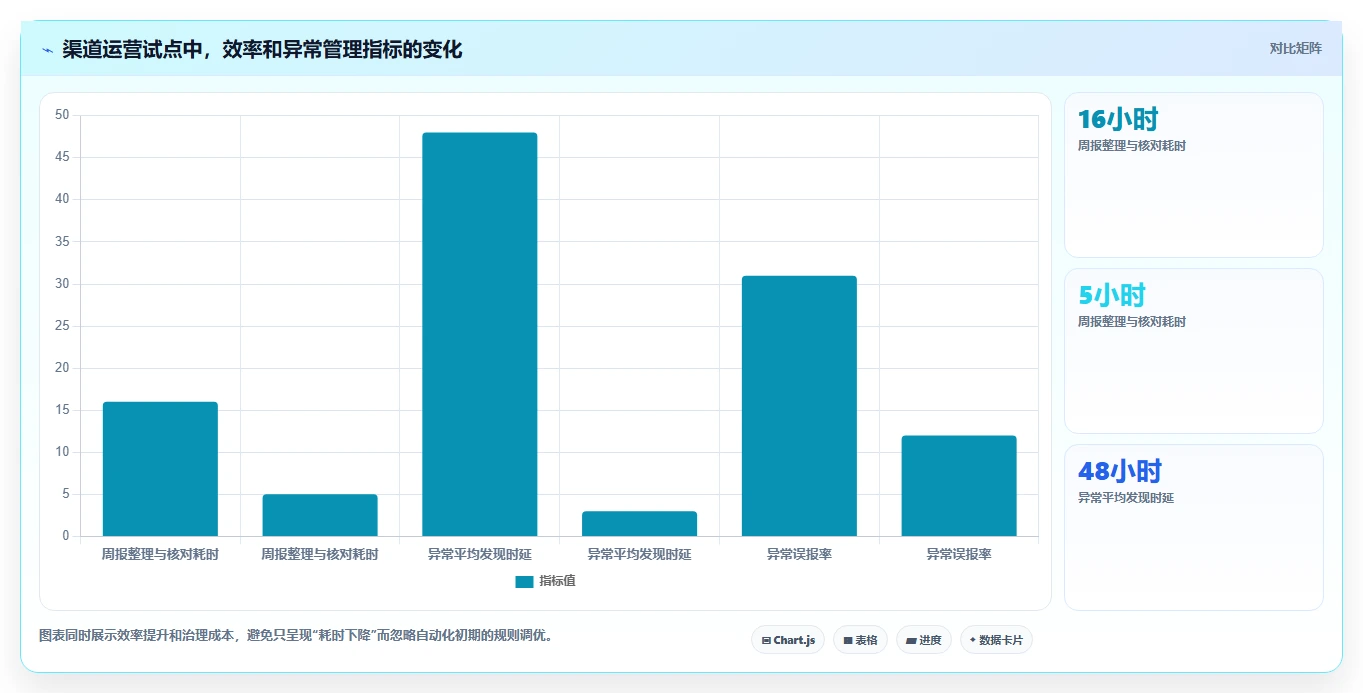Select the 表格 chip

pyautogui.click(x=860, y=640)
